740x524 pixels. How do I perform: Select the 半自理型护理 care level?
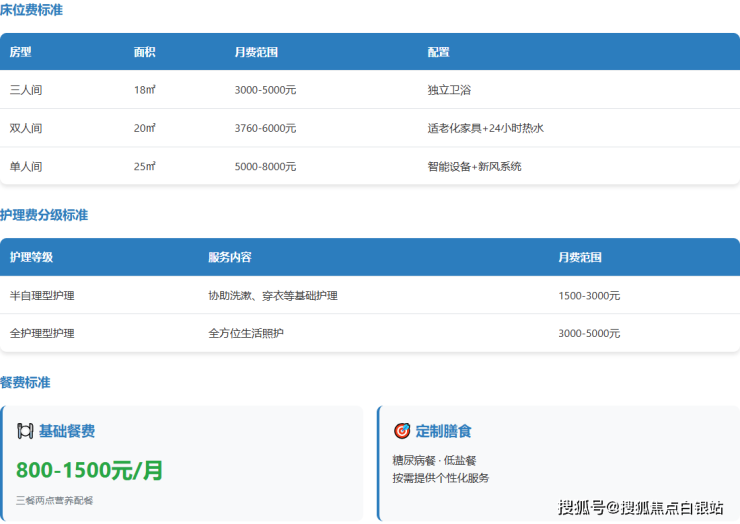(42, 296)
